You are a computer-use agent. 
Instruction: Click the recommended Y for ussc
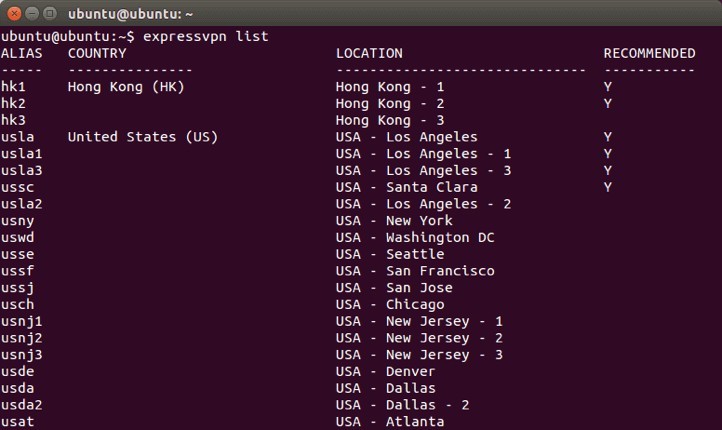click(608, 187)
